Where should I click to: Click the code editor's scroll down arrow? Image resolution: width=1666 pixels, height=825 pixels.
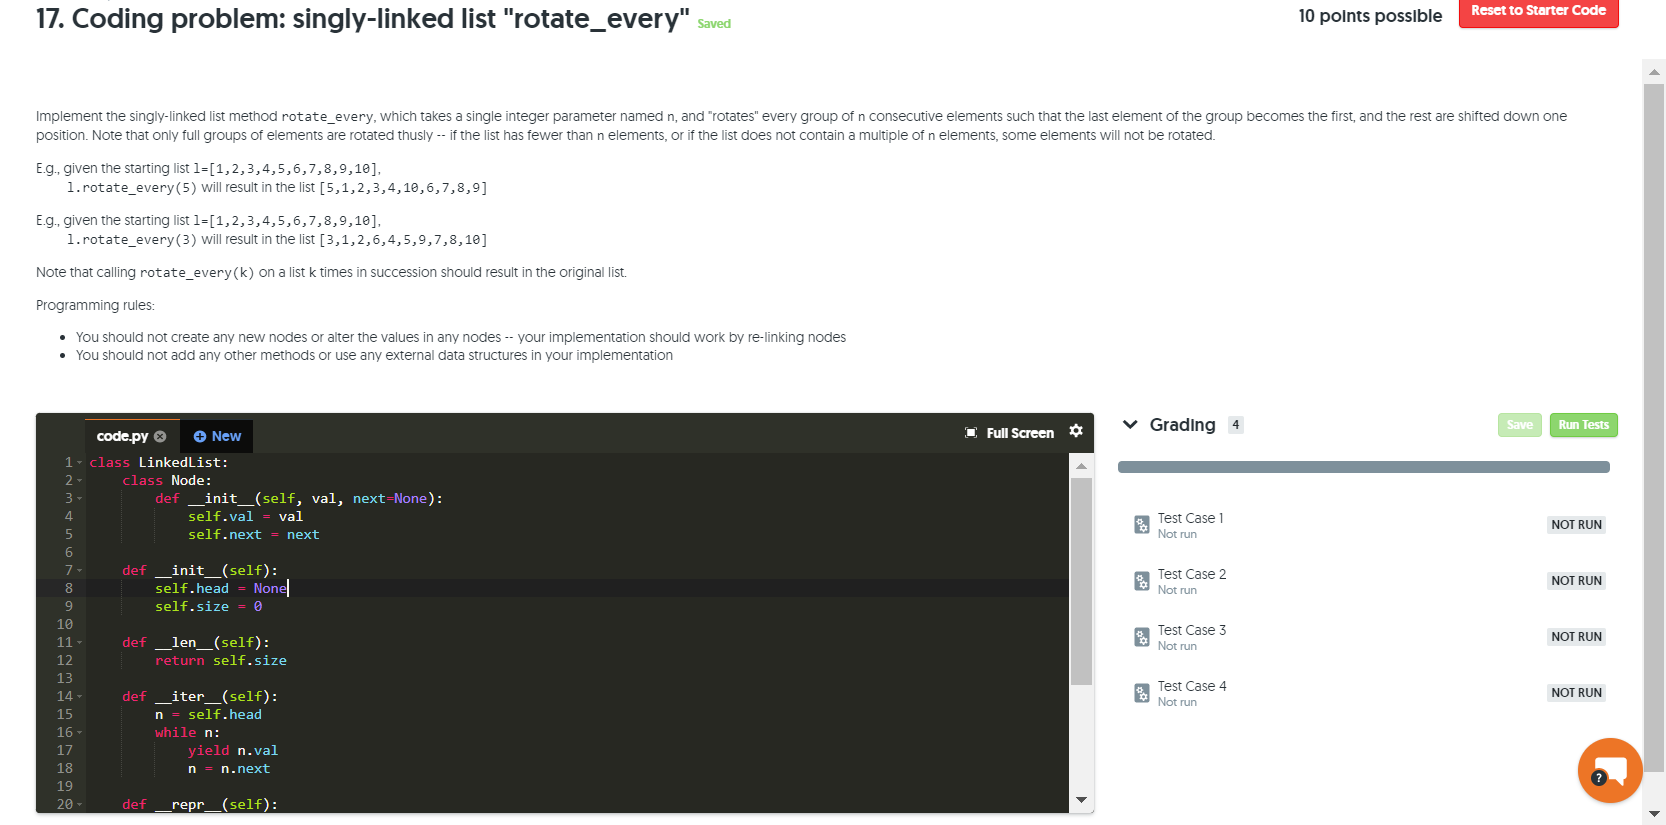click(x=1081, y=800)
